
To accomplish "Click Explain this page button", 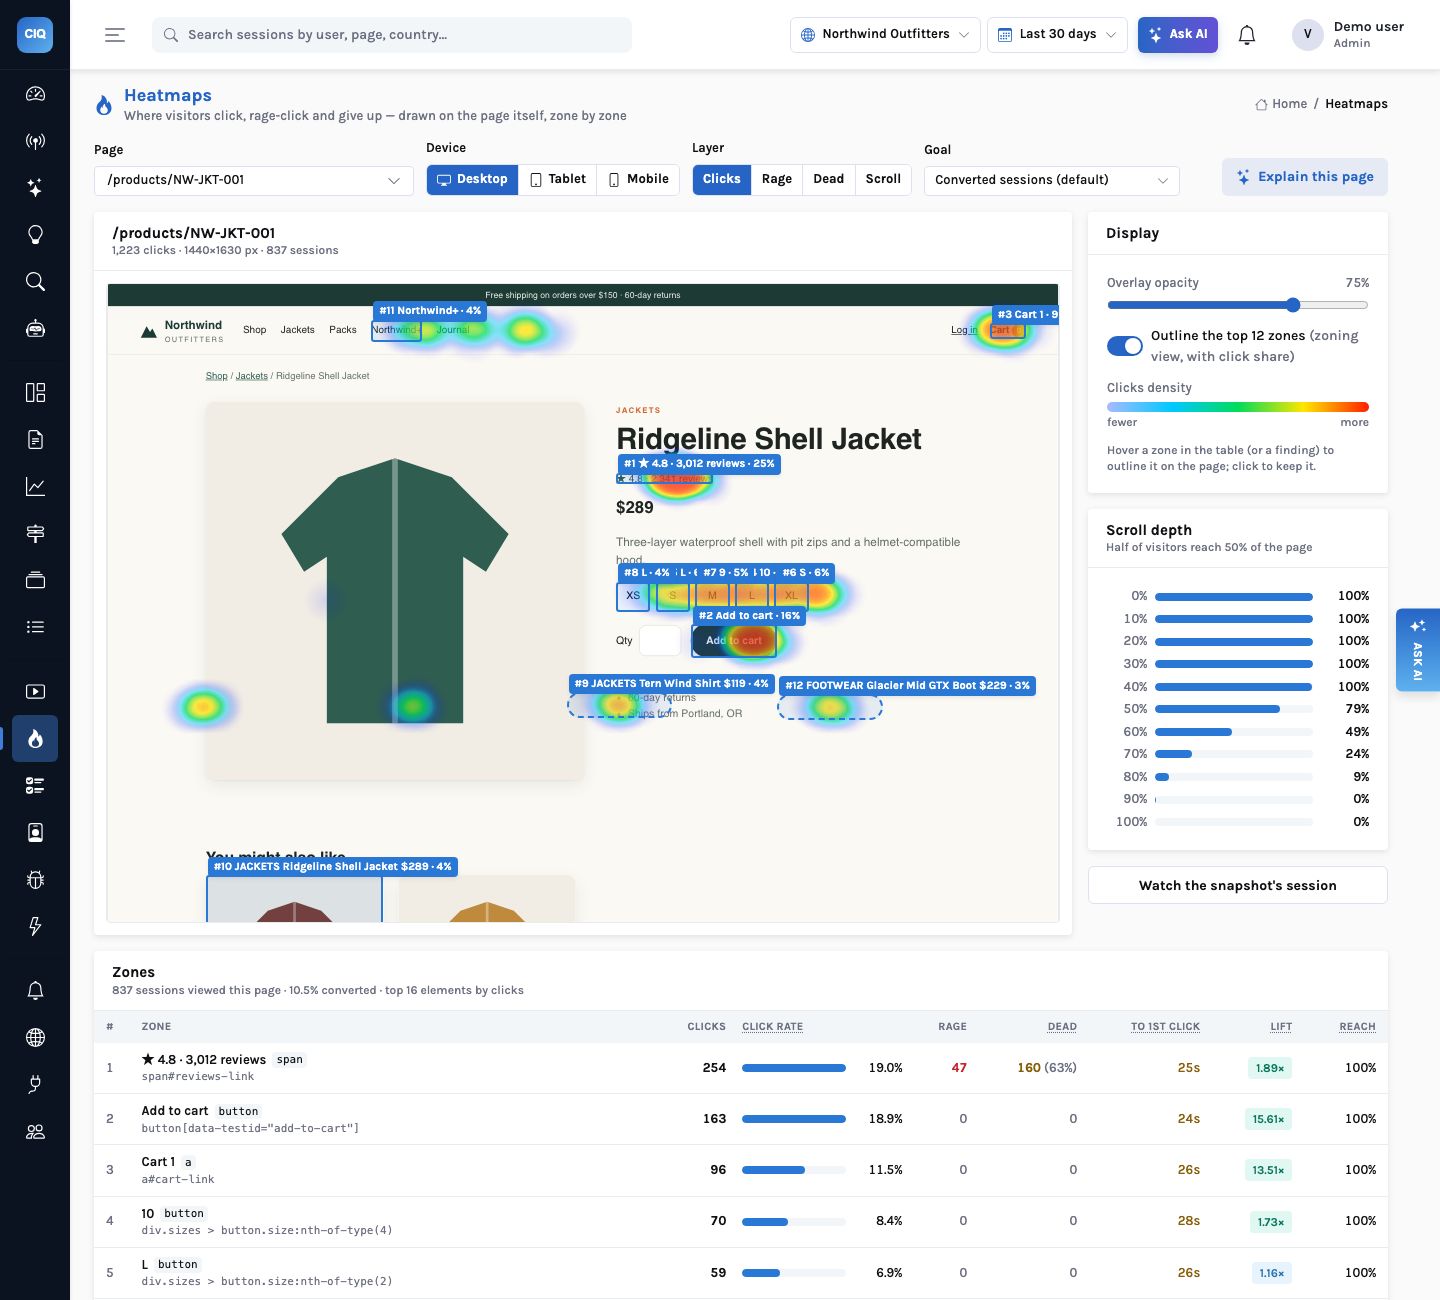I will (x=1305, y=177).
